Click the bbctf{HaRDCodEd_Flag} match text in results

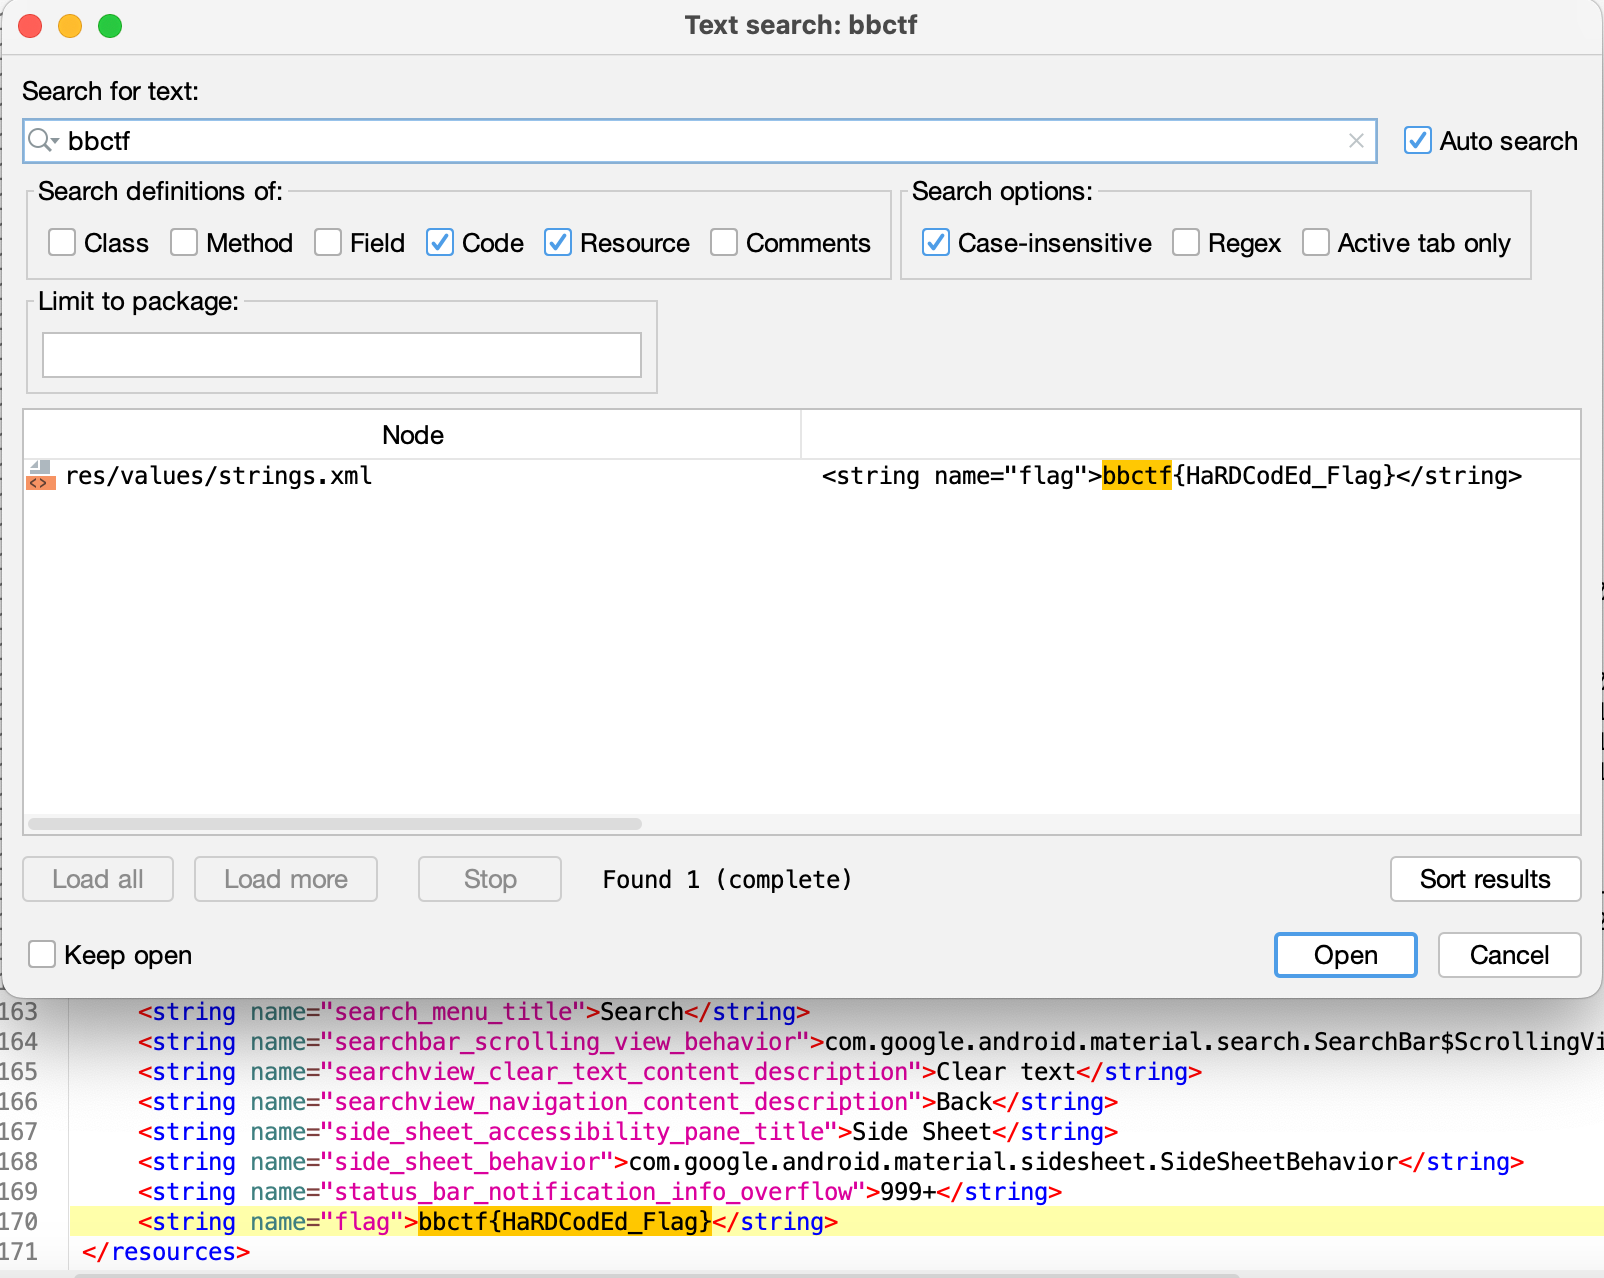tap(1248, 476)
